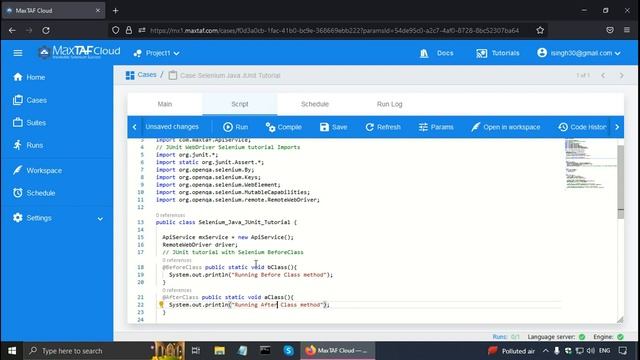Open Suites in the sidebar
Viewport: 640px width, 360px height.
pyautogui.click(x=29, y=122)
